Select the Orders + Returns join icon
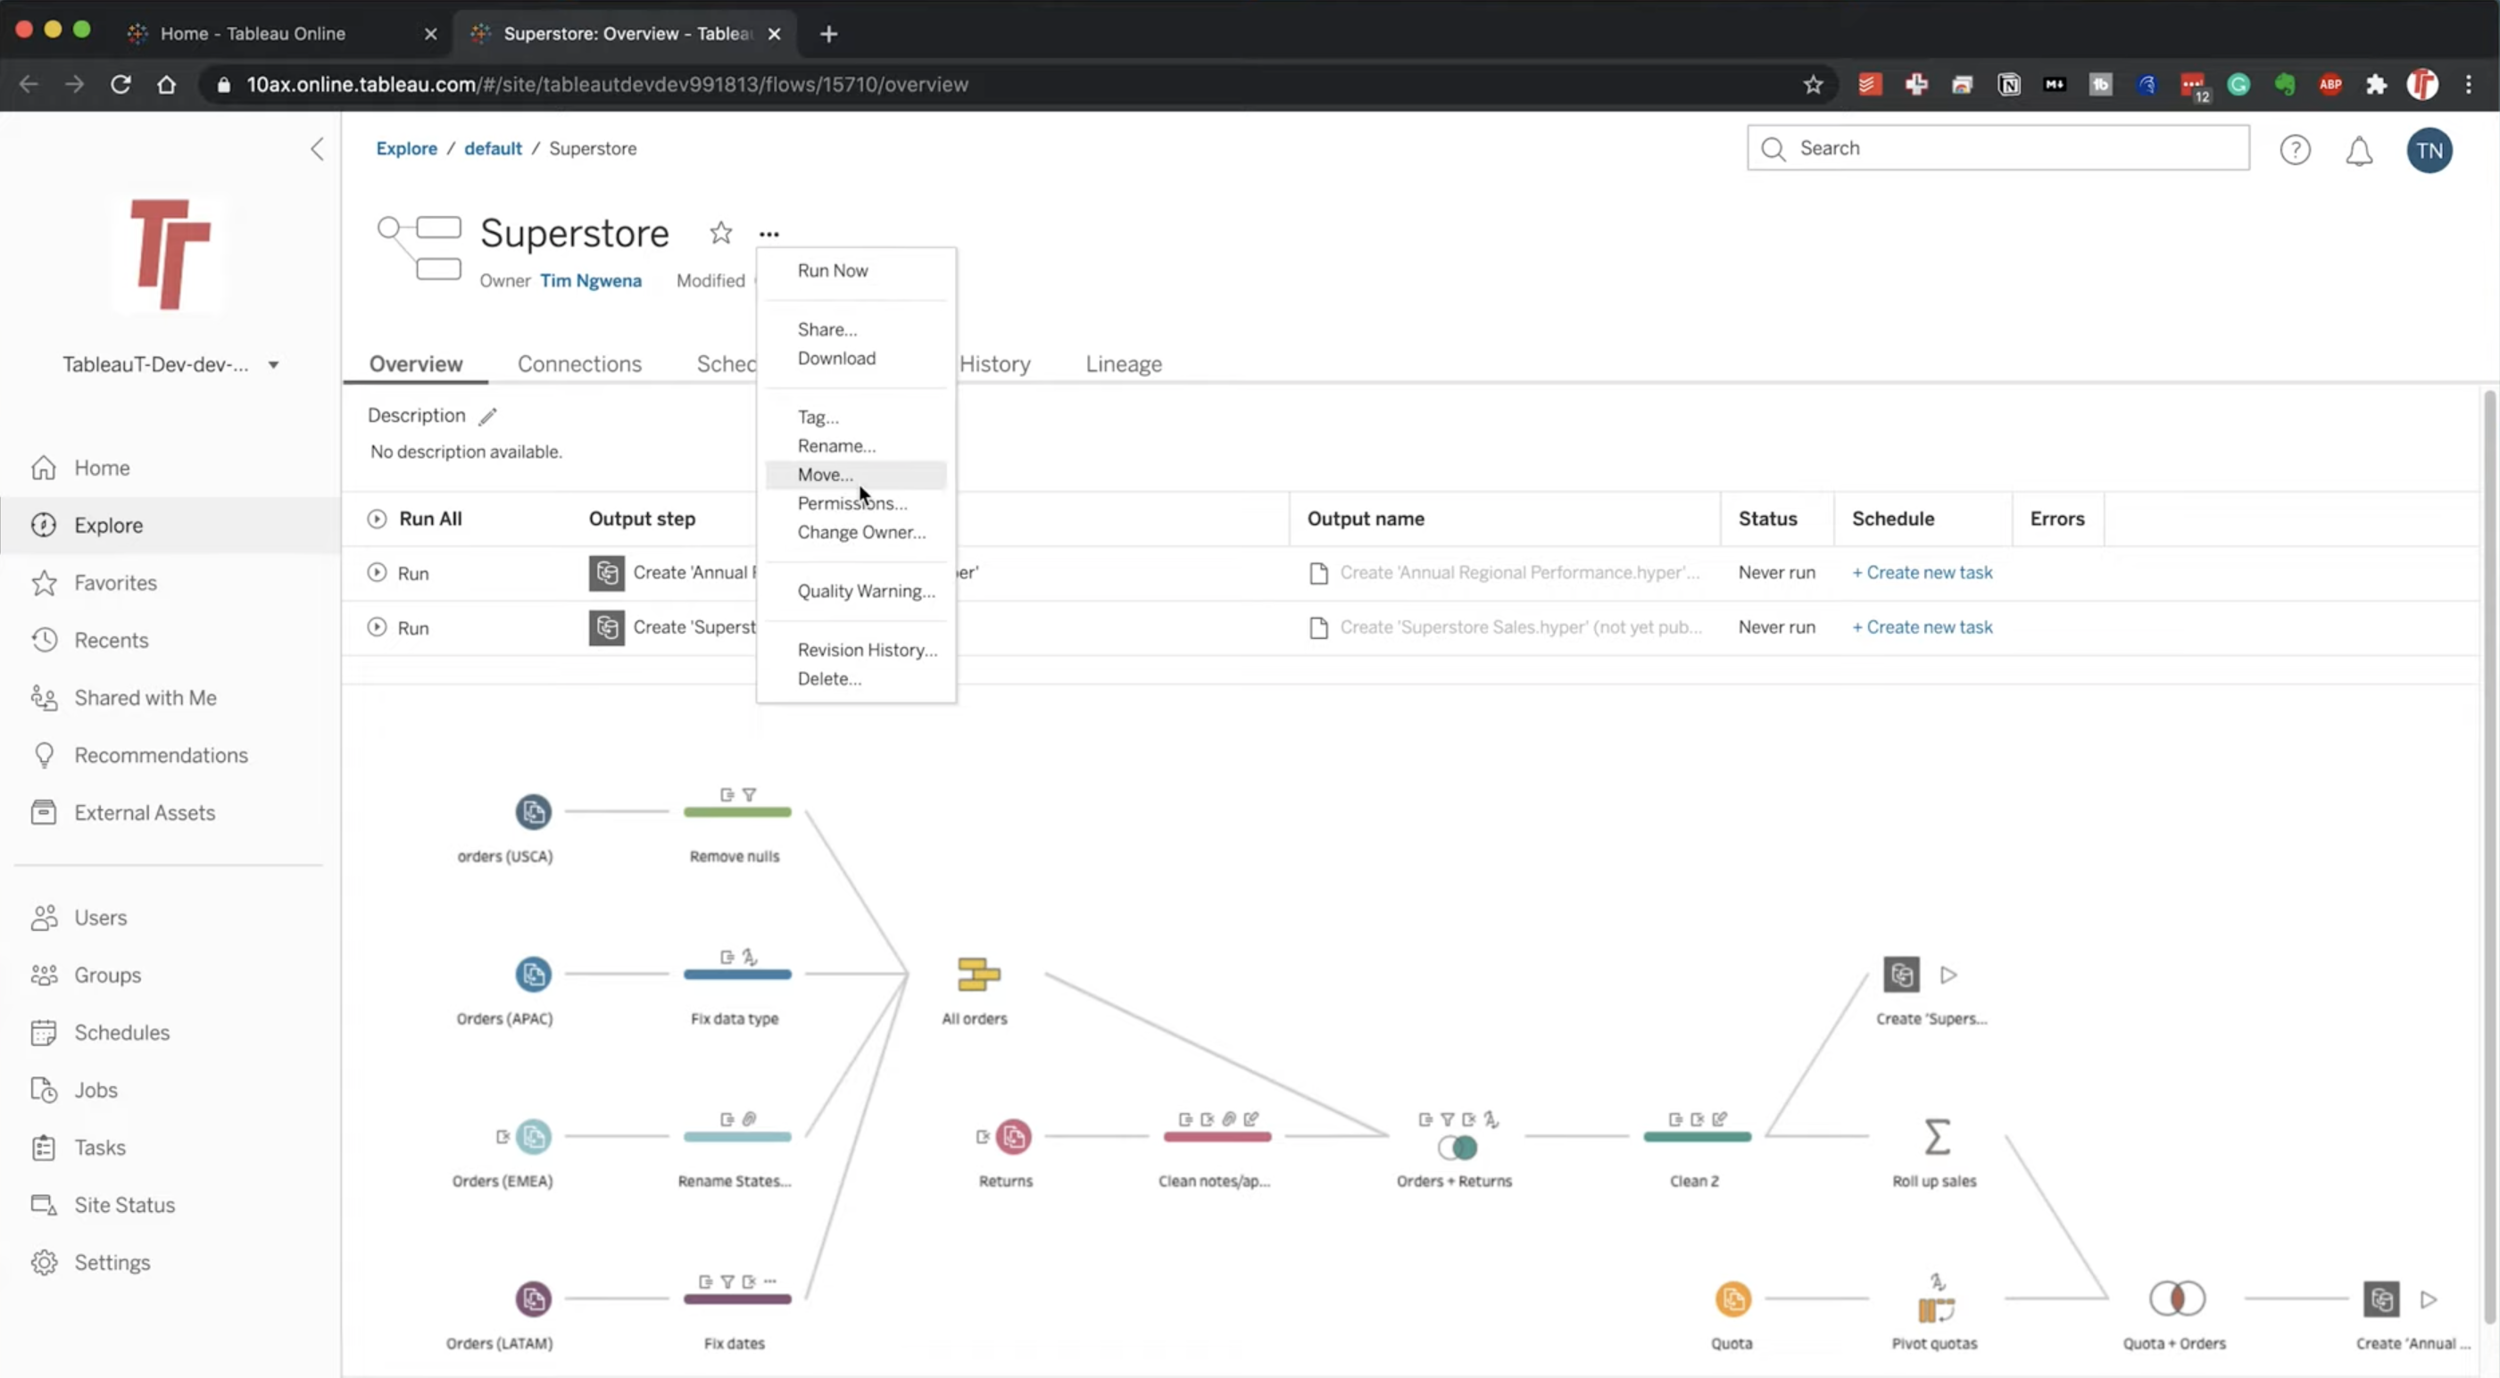This screenshot has width=2500, height=1378. click(x=1457, y=1147)
